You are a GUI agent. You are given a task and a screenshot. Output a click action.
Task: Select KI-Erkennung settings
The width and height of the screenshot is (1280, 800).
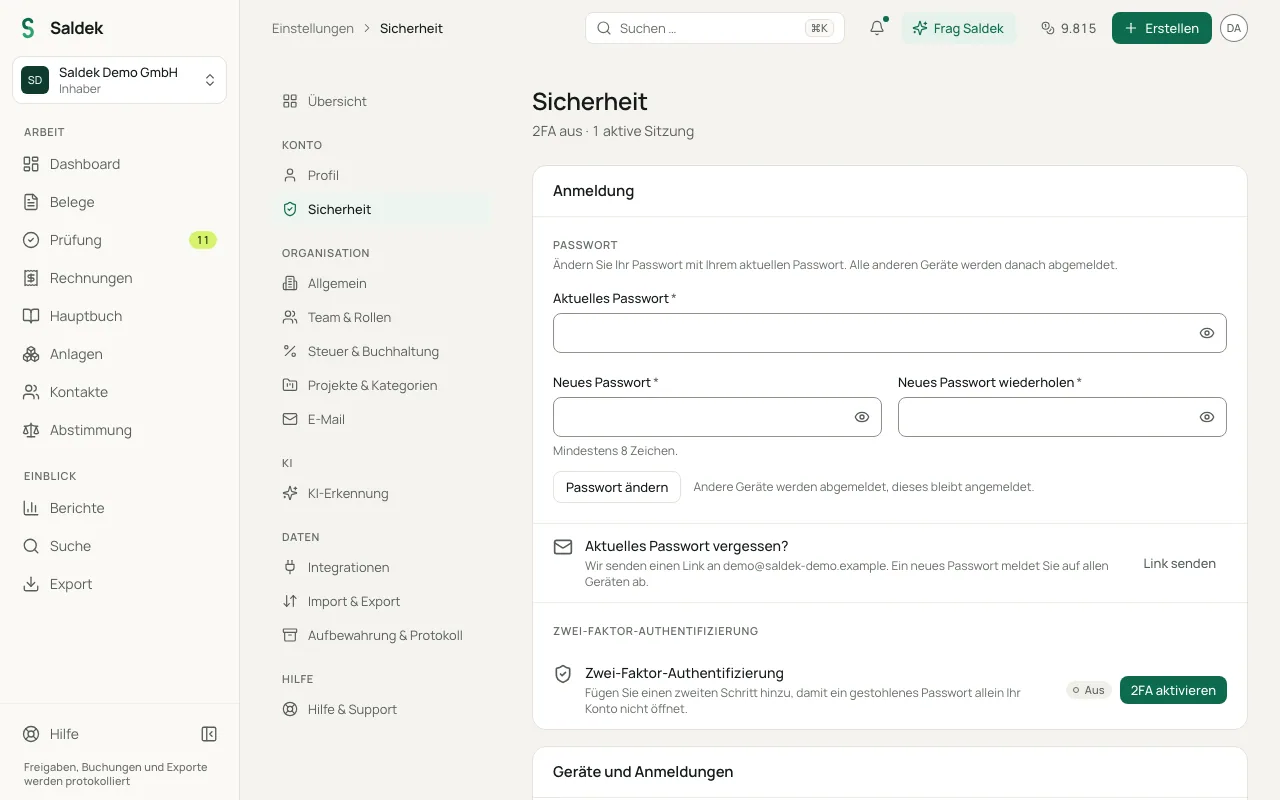[x=381, y=493]
